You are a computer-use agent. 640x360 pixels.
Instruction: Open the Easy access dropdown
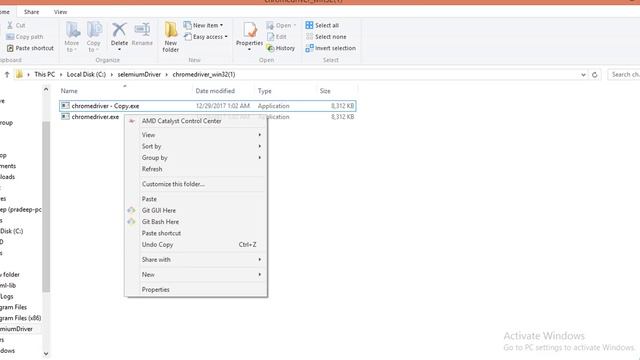pos(206,37)
